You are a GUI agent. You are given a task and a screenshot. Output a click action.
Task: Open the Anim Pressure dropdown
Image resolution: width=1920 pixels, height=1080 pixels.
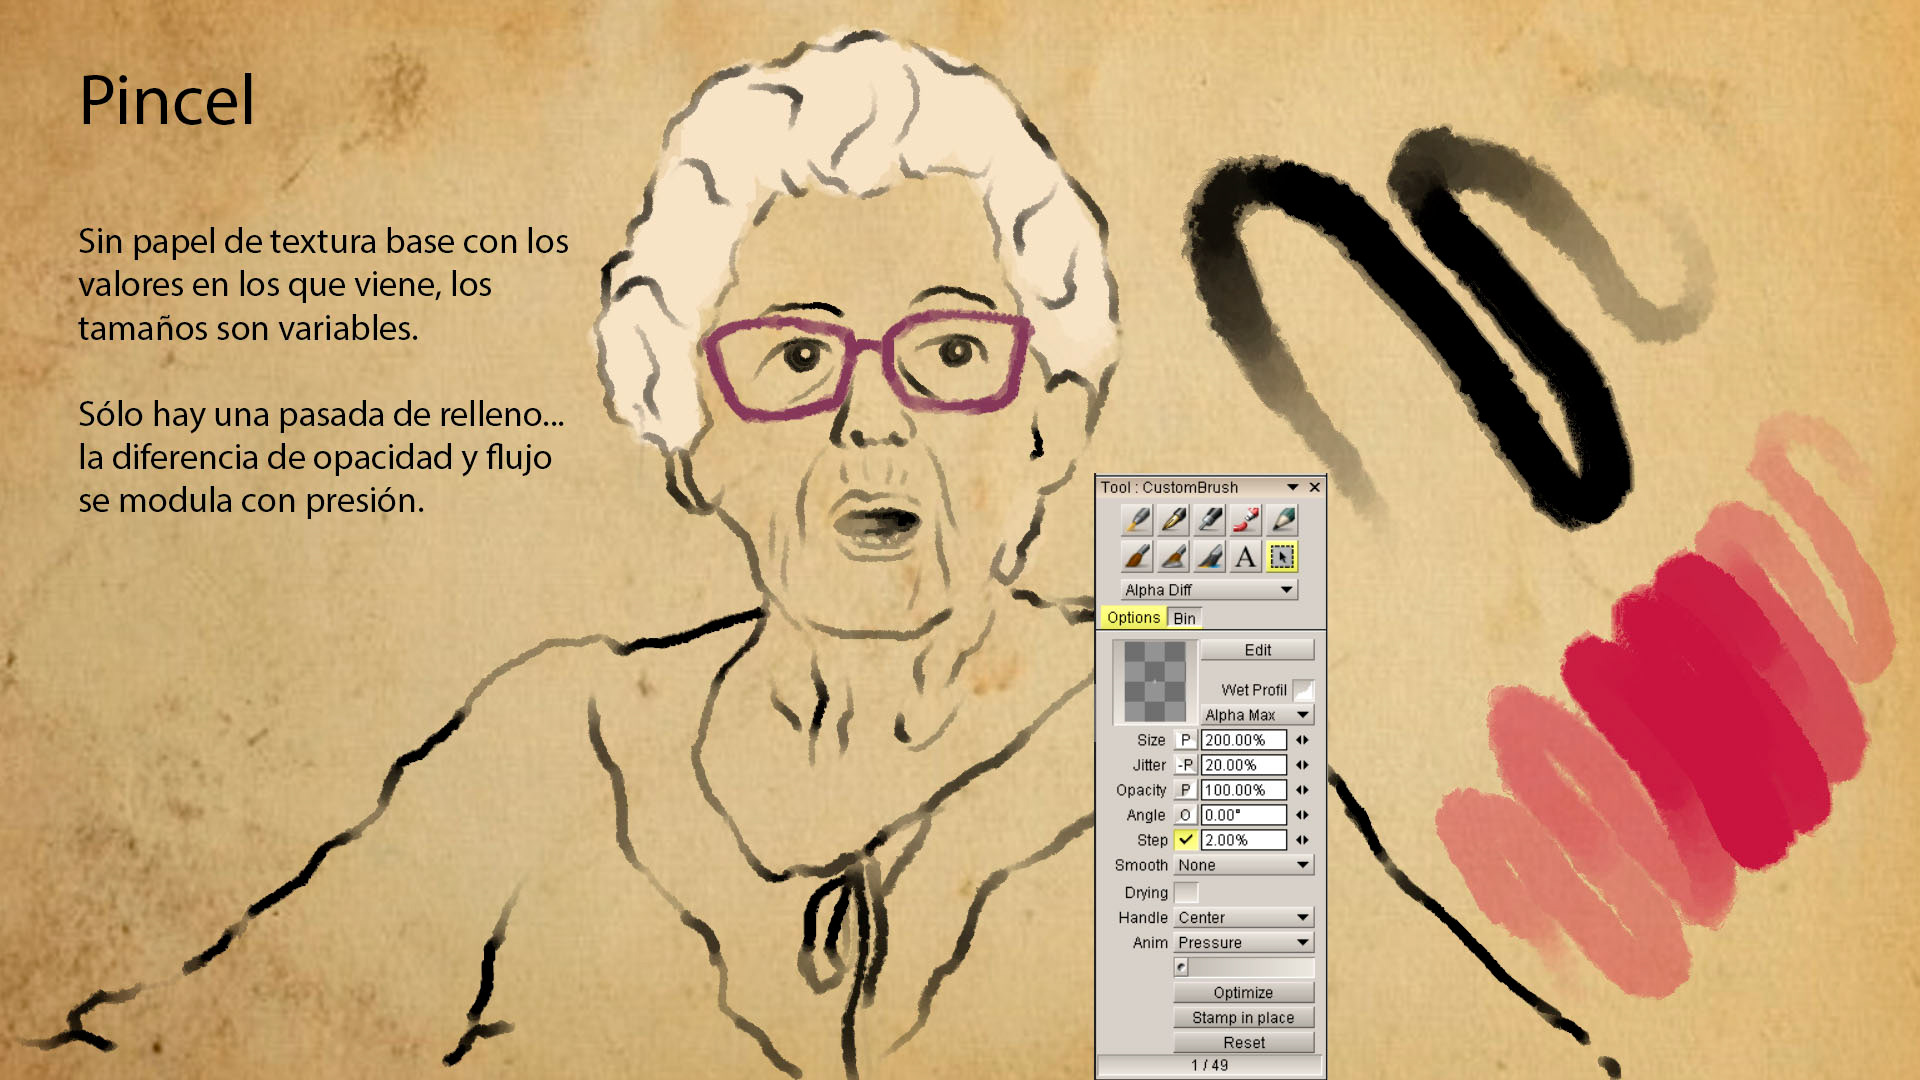coord(1243,942)
